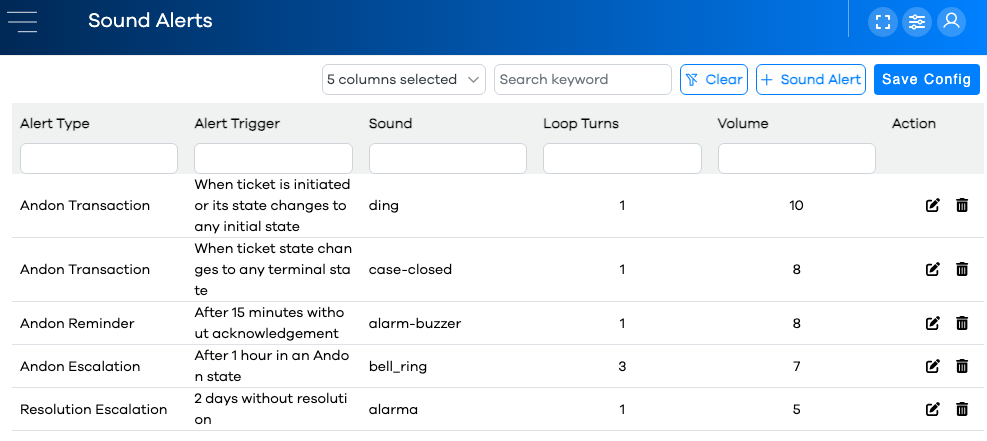987x441 pixels.
Task: Sort by Alert Type column header
Action: point(55,123)
